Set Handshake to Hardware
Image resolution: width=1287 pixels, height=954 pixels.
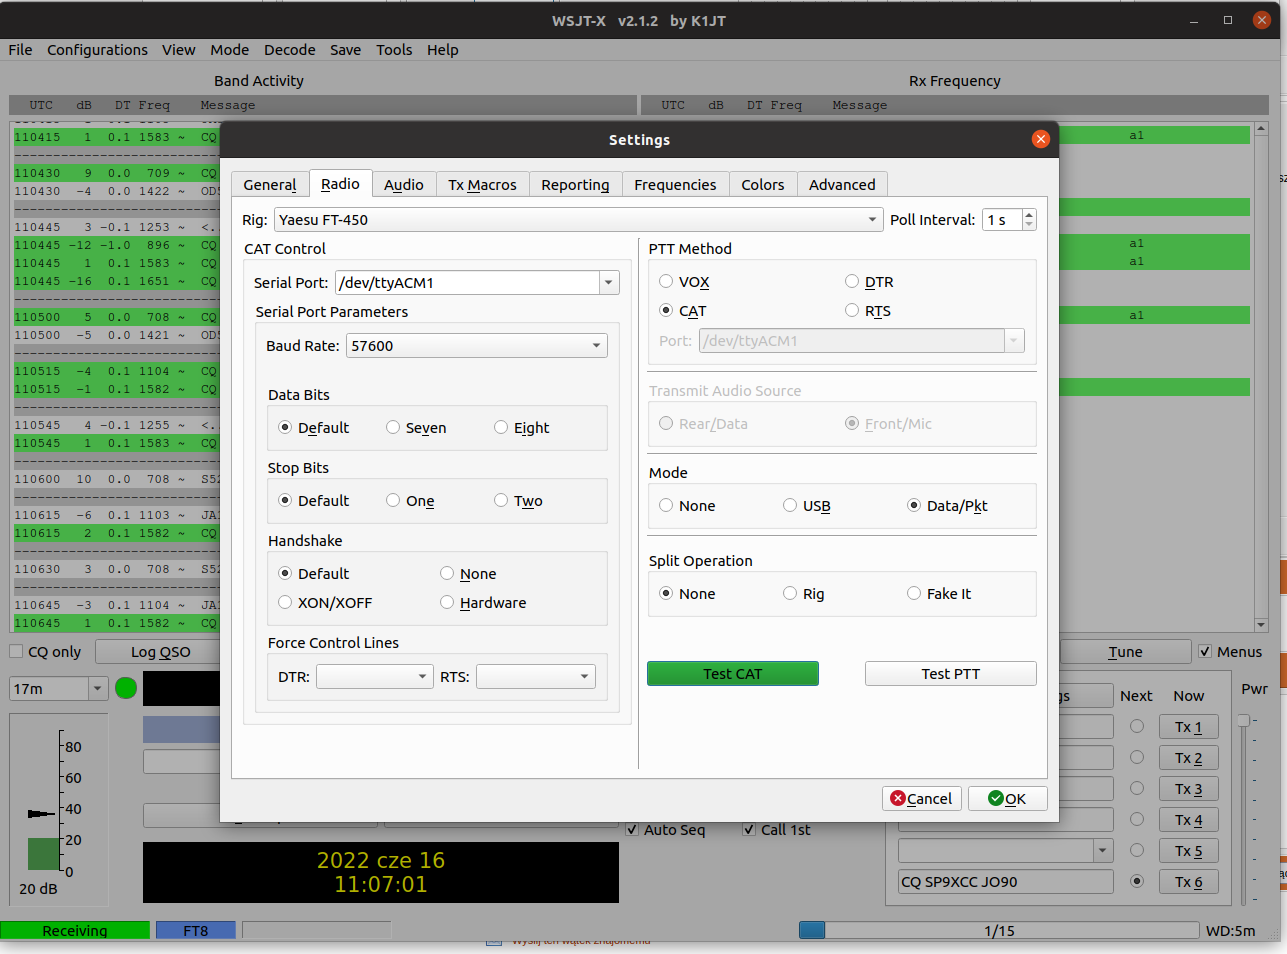coord(447,603)
